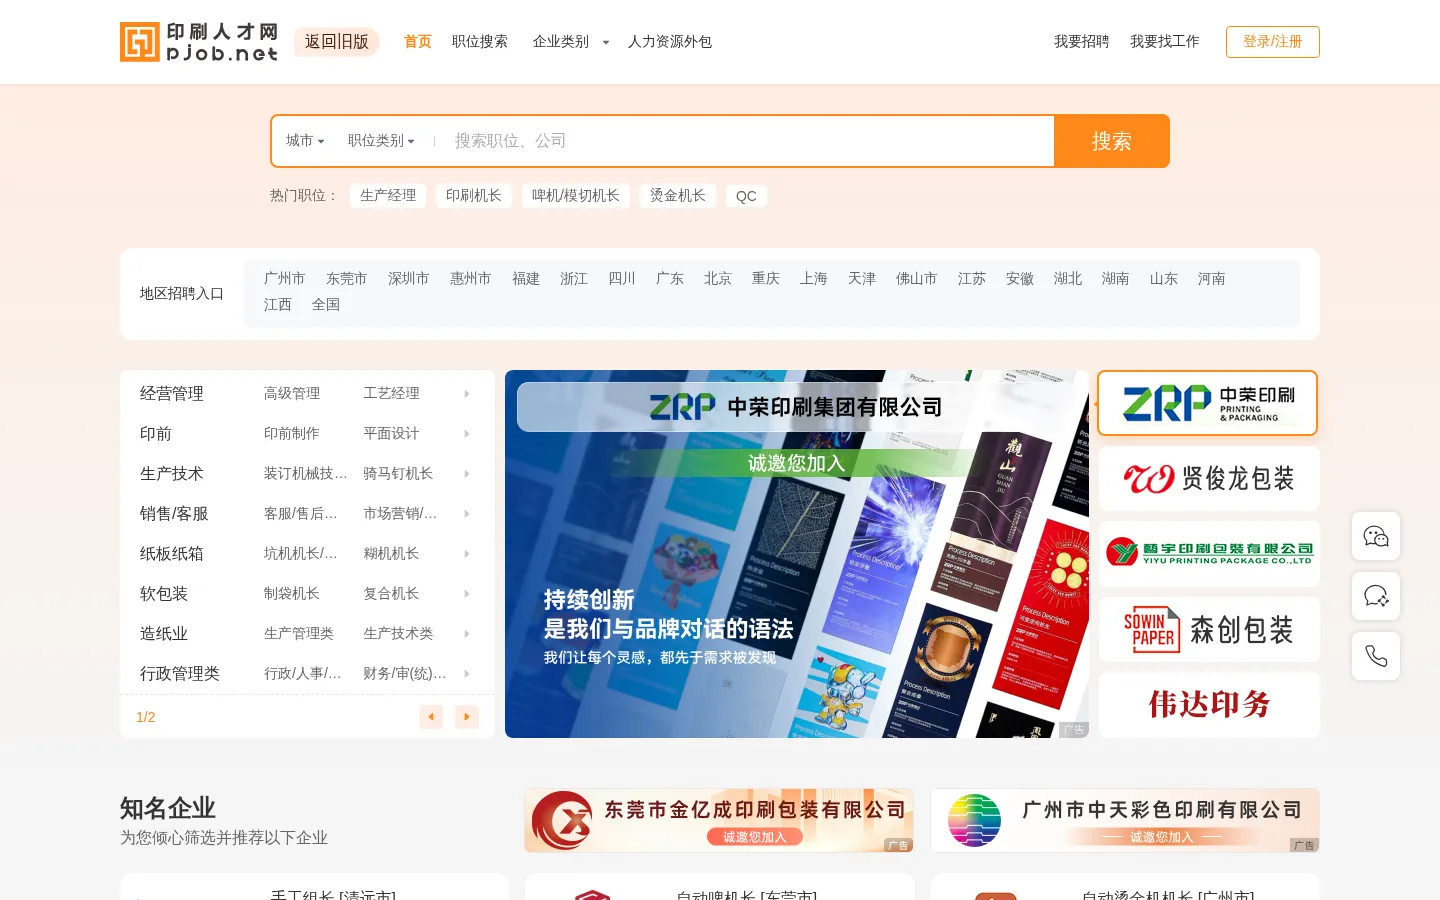Select hot job tag 生产经理
The height and width of the screenshot is (900, 1440).
[388, 196]
